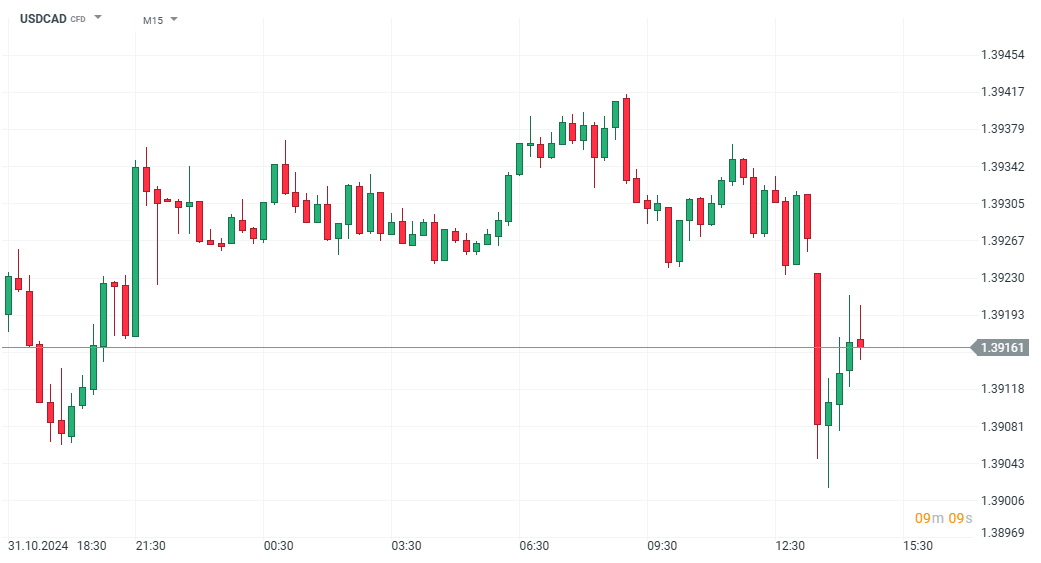
Task: Expand the M15 timeframe dropdown arrow
Action: click(174, 19)
